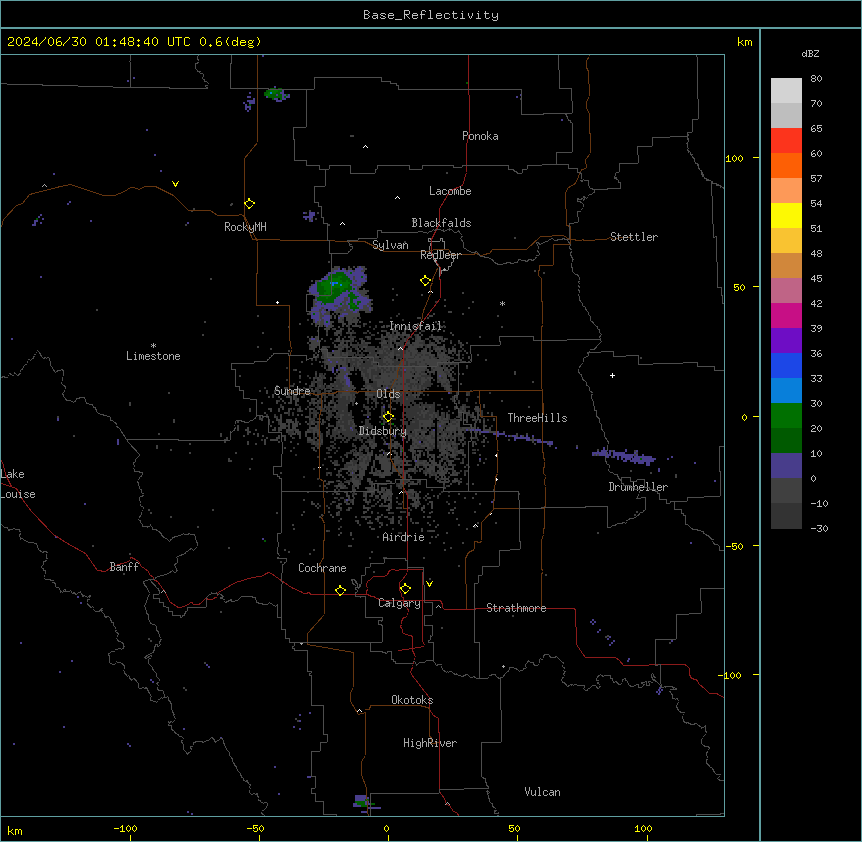This screenshot has width=862, height=842.
Task: Click the Sundre label
Action: click(292, 391)
